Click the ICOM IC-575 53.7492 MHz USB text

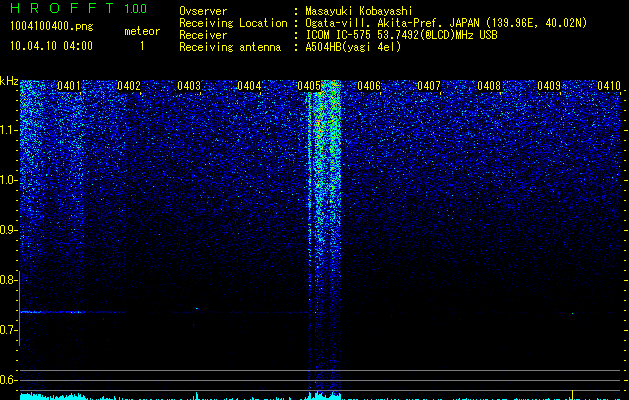pos(401,35)
